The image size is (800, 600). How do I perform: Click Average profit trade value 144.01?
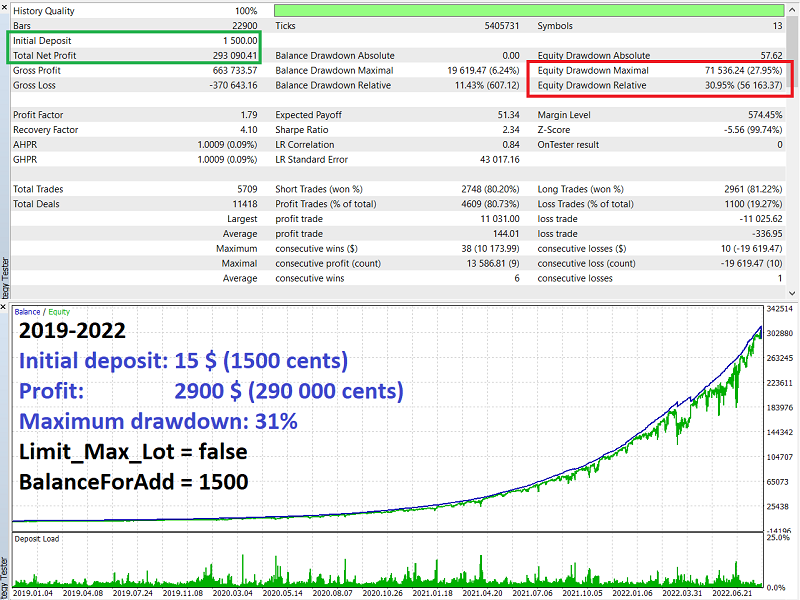tap(506, 234)
